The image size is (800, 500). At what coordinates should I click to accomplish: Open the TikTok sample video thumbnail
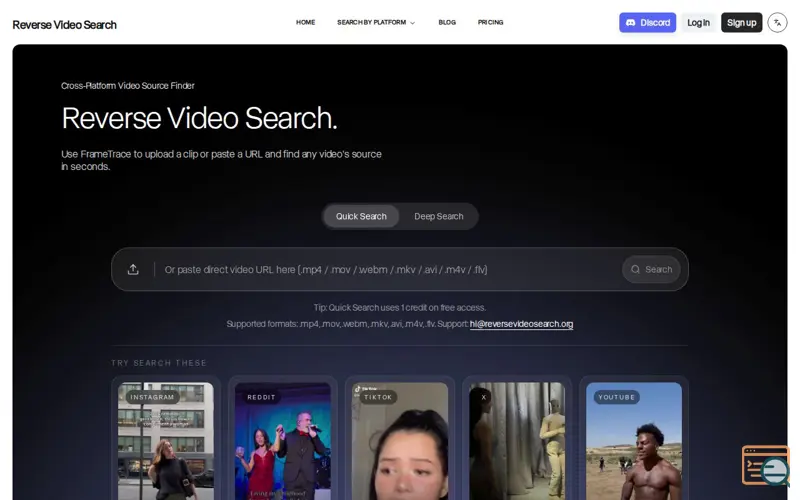[400, 441]
